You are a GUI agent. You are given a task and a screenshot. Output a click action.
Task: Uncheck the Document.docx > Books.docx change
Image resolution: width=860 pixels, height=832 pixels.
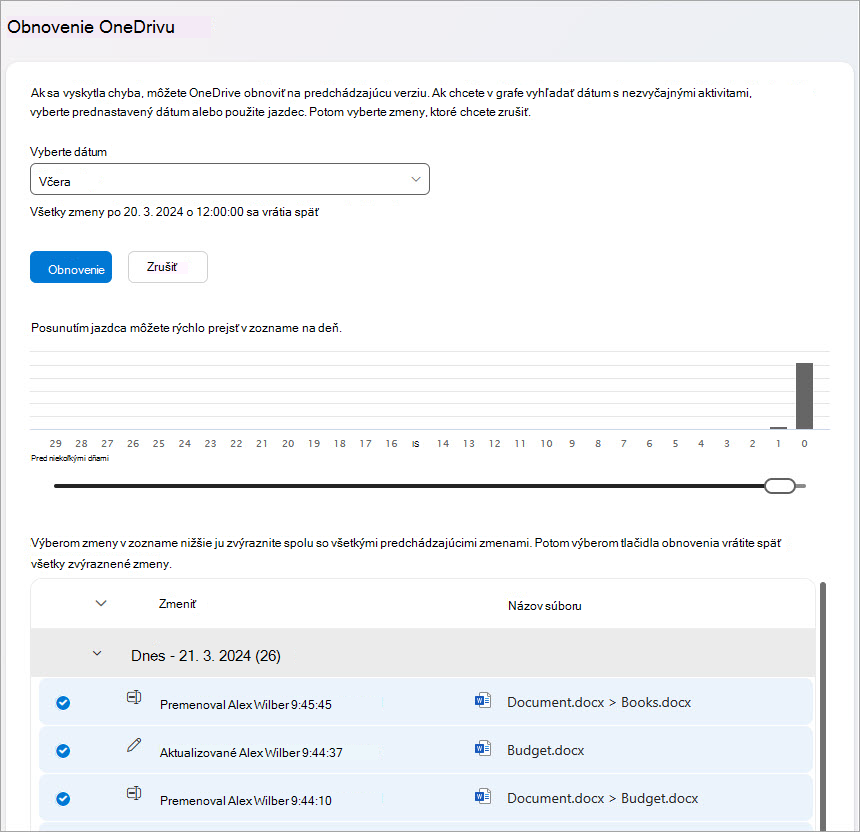tap(63, 703)
